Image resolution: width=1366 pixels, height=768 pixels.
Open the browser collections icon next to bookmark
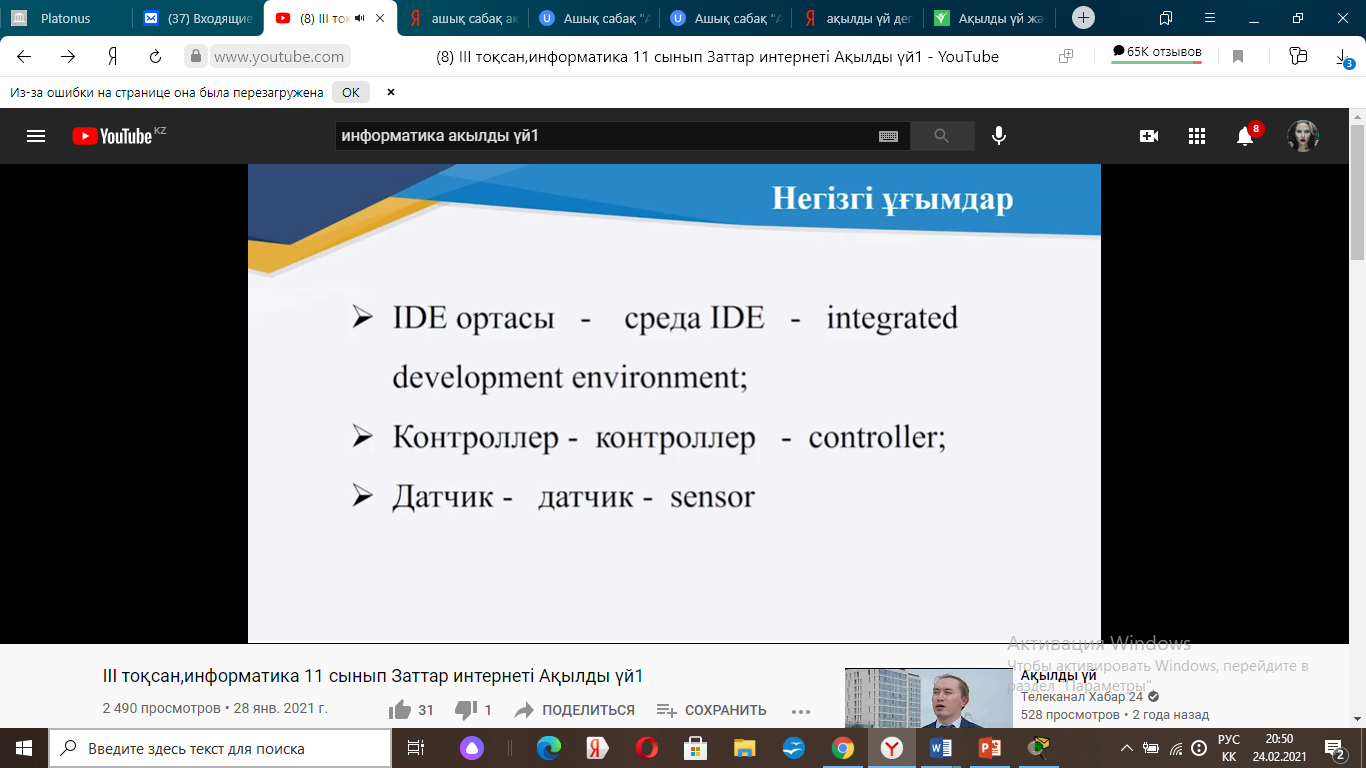click(1298, 57)
